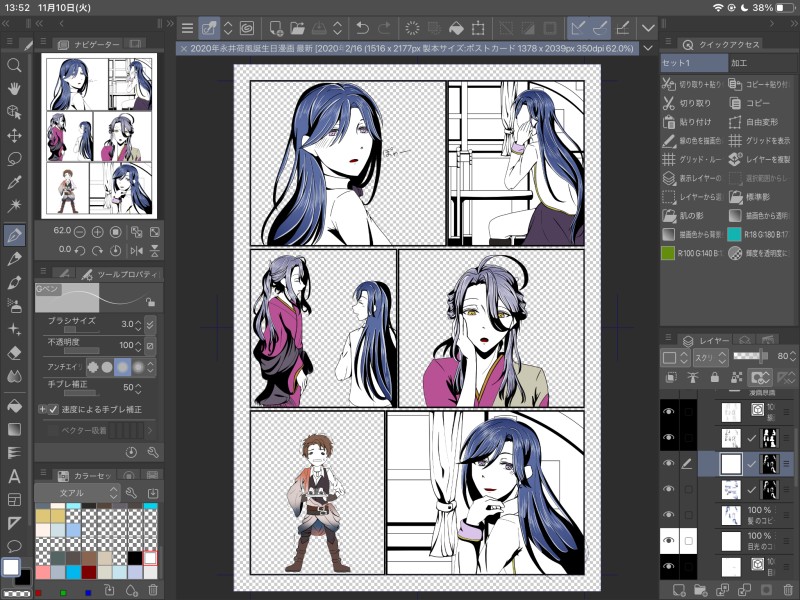
Task: Open the ツールプロパティ tab
Action: click(120, 274)
